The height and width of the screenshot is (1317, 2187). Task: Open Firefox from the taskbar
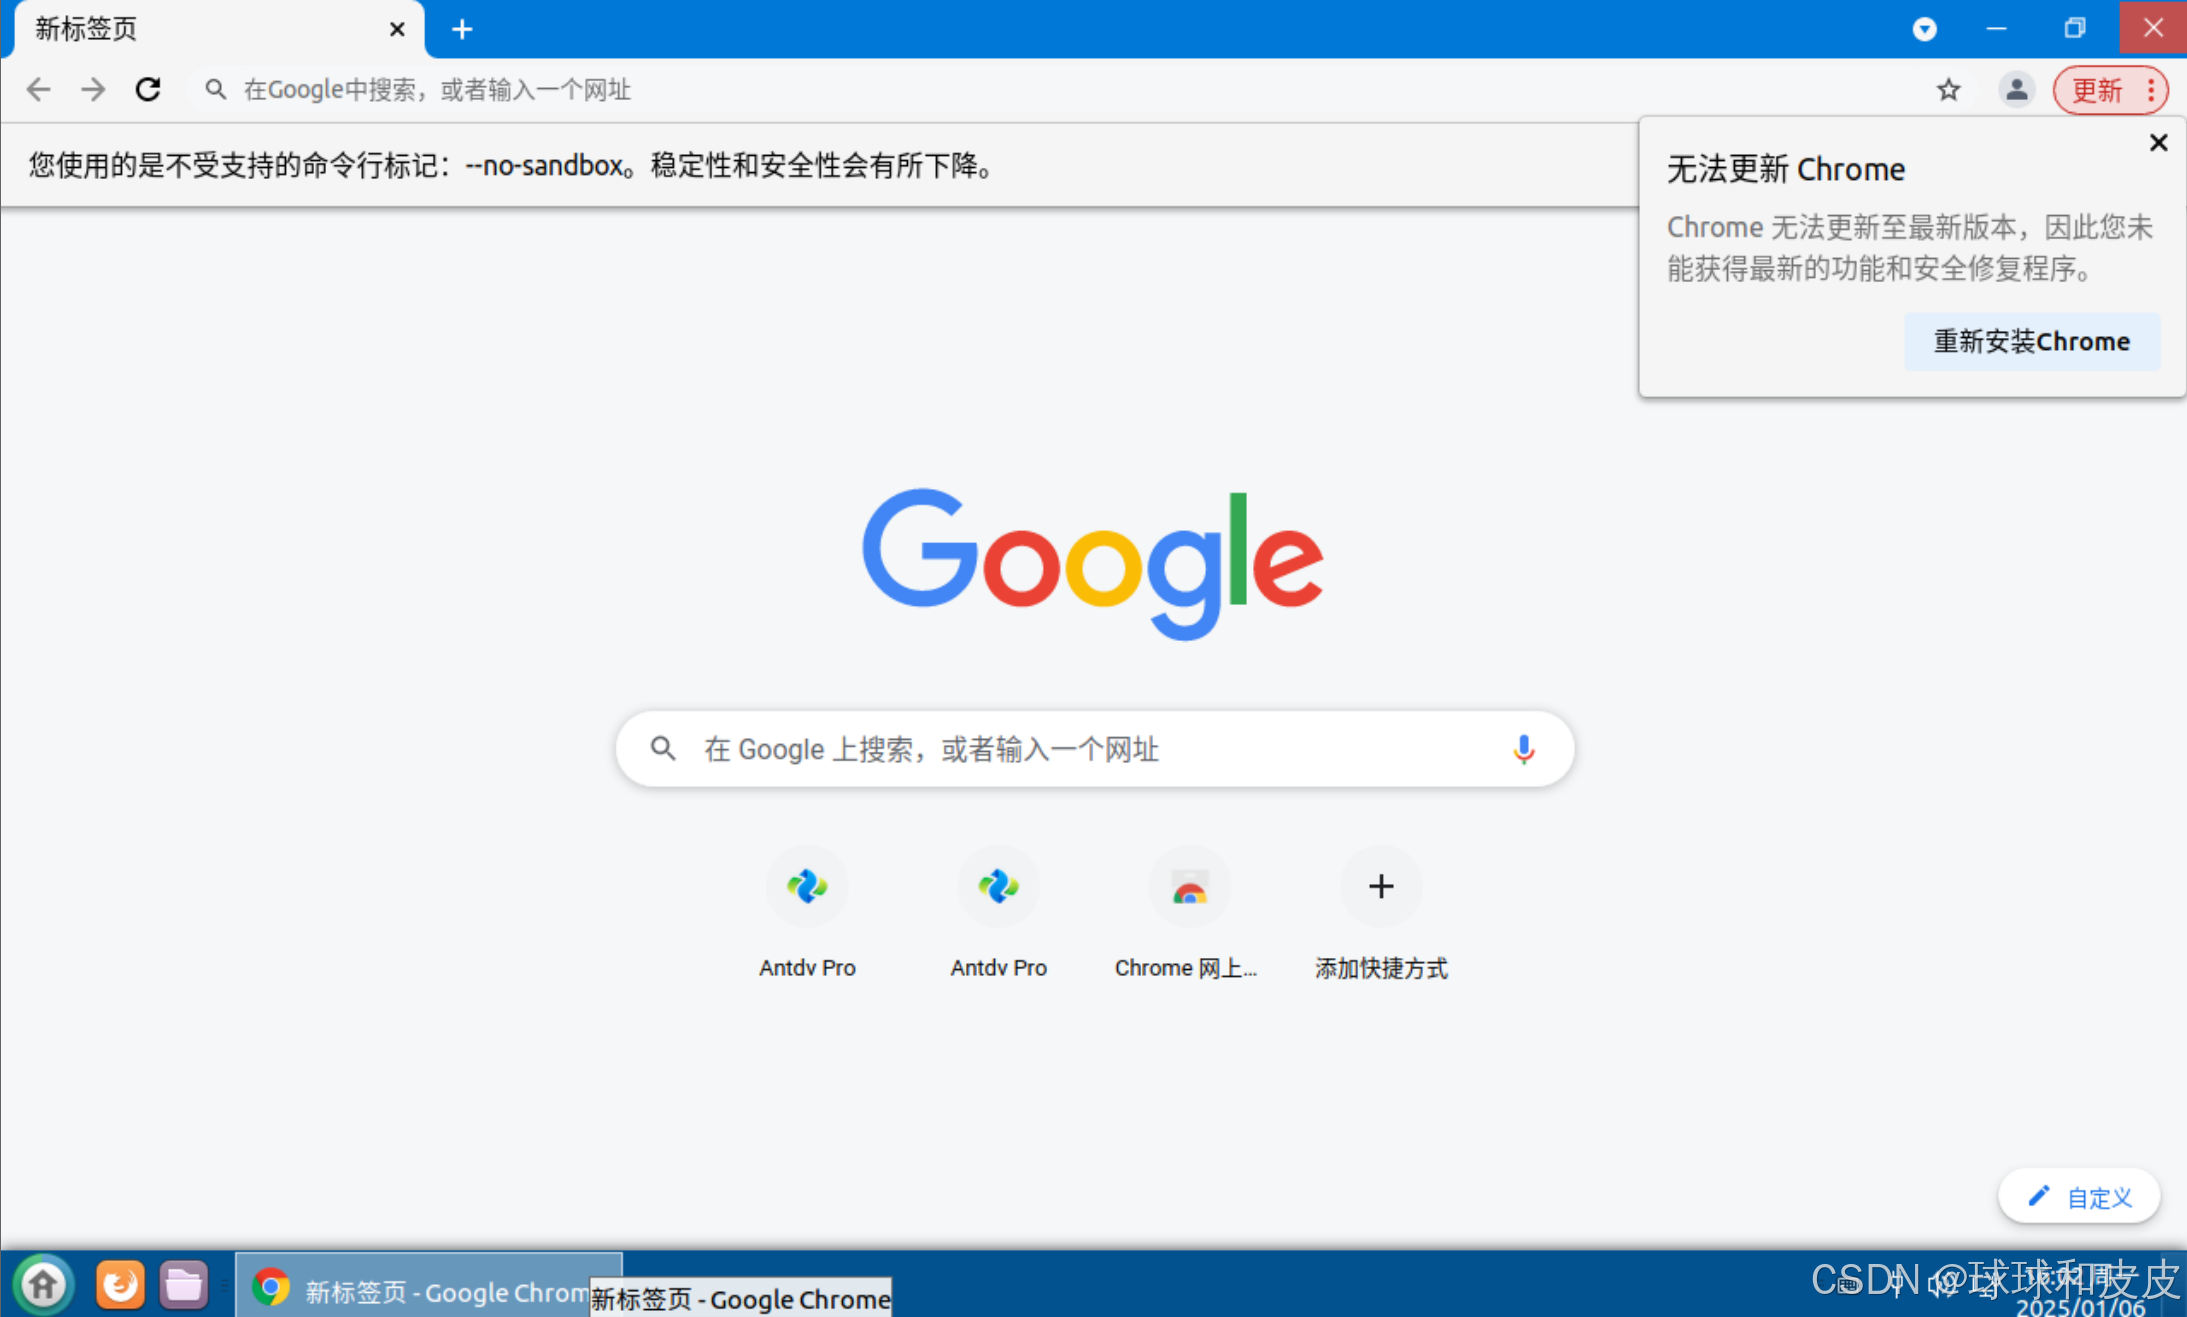point(120,1284)
